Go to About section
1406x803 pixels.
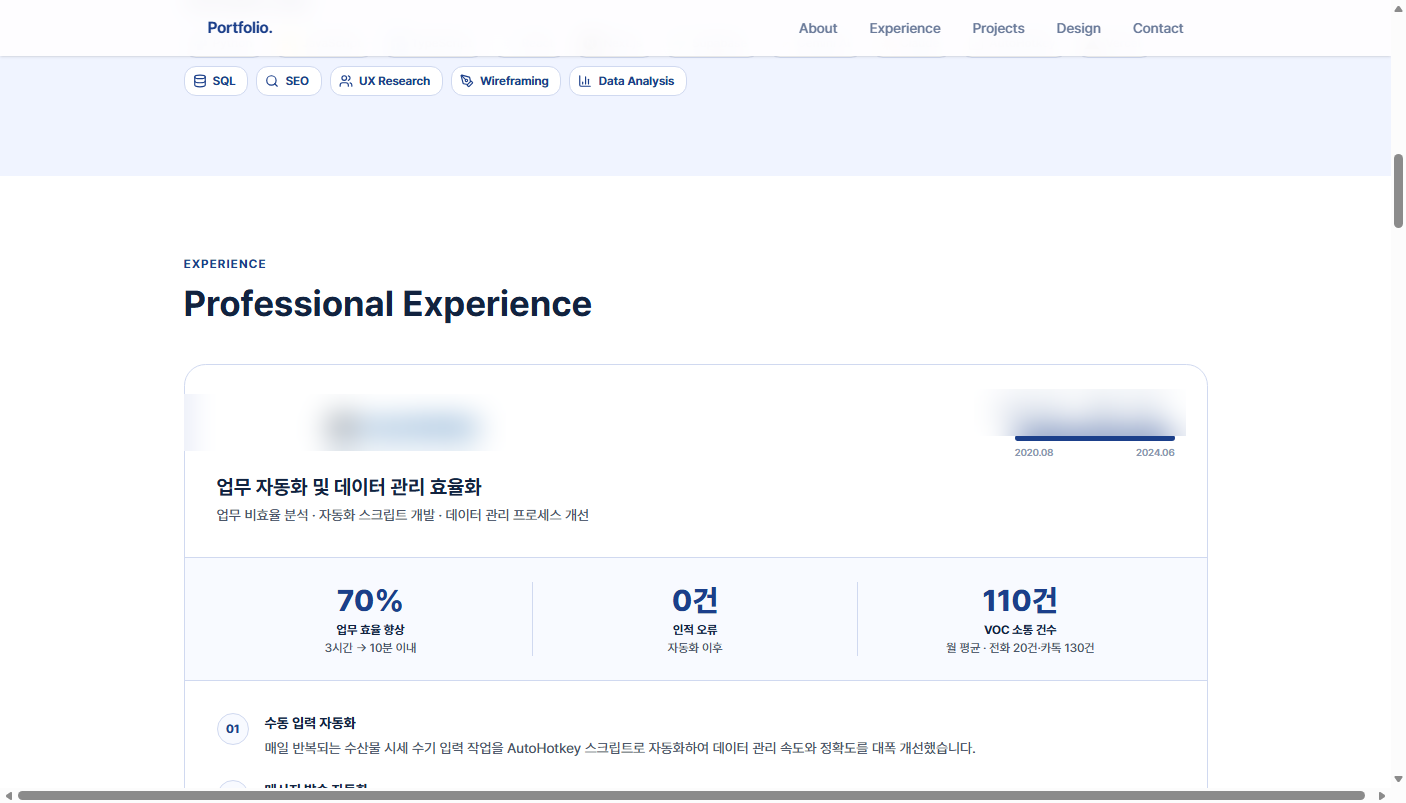click(818, 28)
